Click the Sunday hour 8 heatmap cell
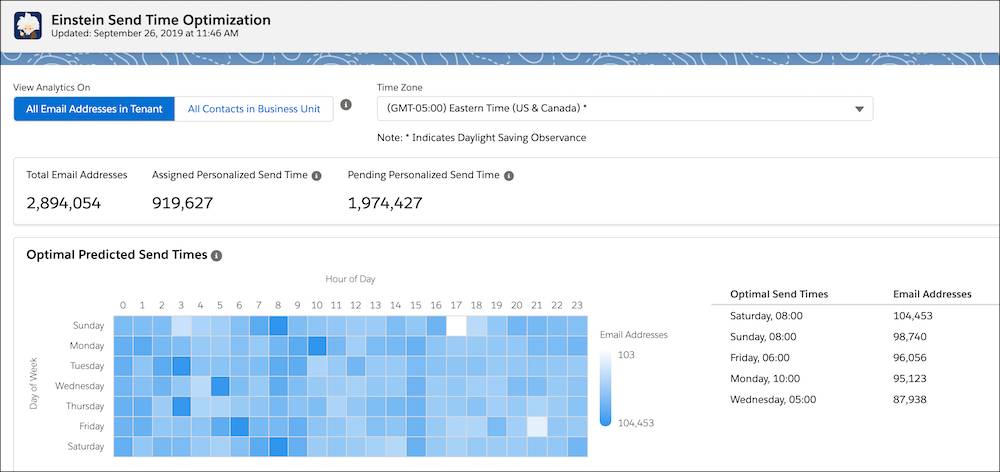The height and width of the screenshot is (472, 1000). point(278,326)
